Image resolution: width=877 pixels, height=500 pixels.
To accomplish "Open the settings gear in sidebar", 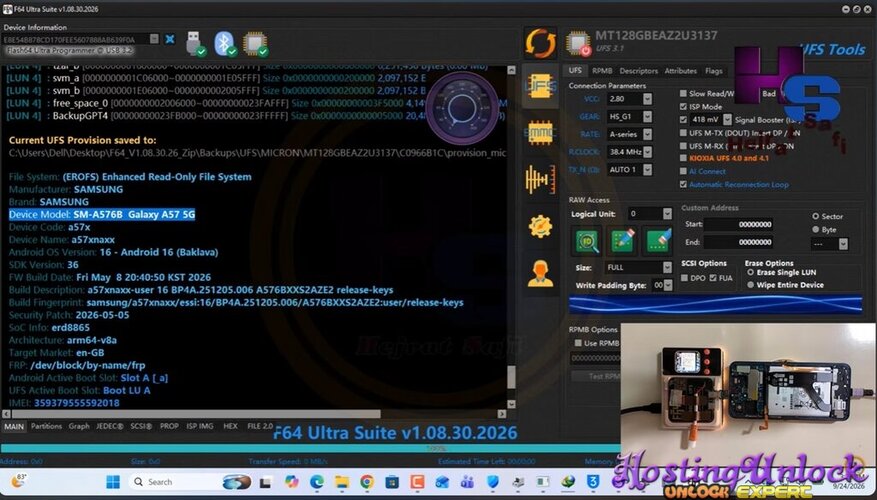I will (x=540, y=226).
